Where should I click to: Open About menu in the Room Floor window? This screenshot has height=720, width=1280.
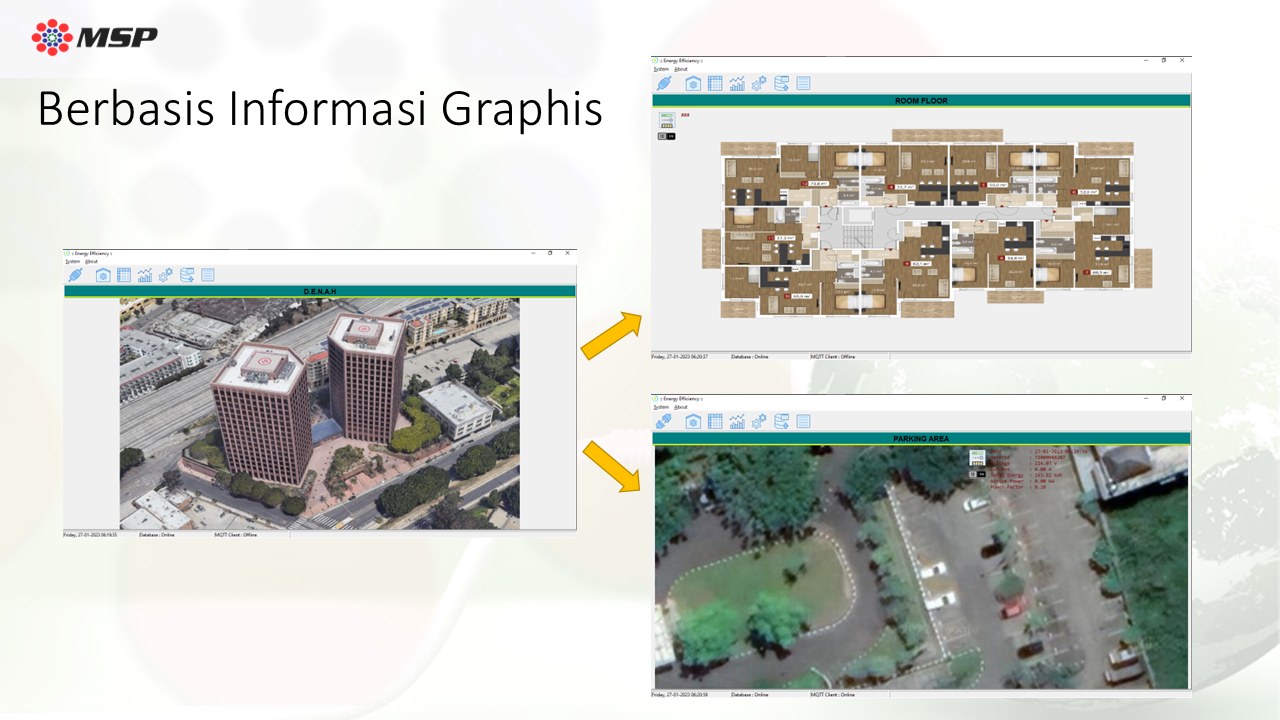click(x=681, y=69)
